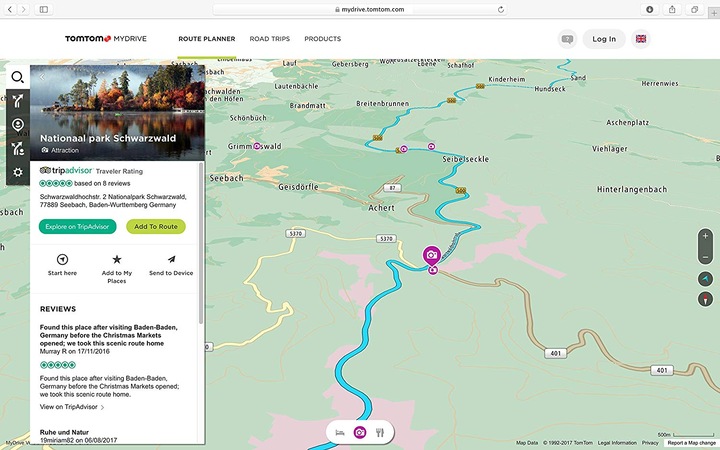Click the info panel scrollbar
The height and width of the screenshot is (450, 720).
(x=201, y=243)
